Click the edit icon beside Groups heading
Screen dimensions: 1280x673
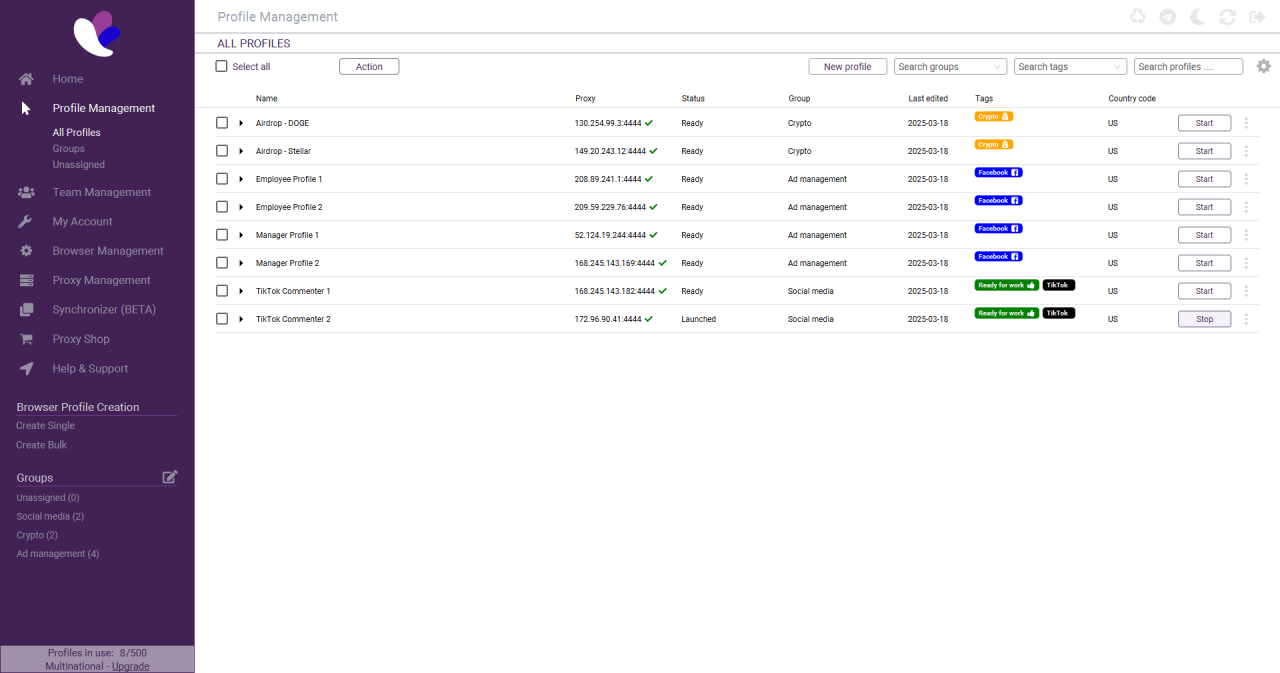(x=170, y=477)
